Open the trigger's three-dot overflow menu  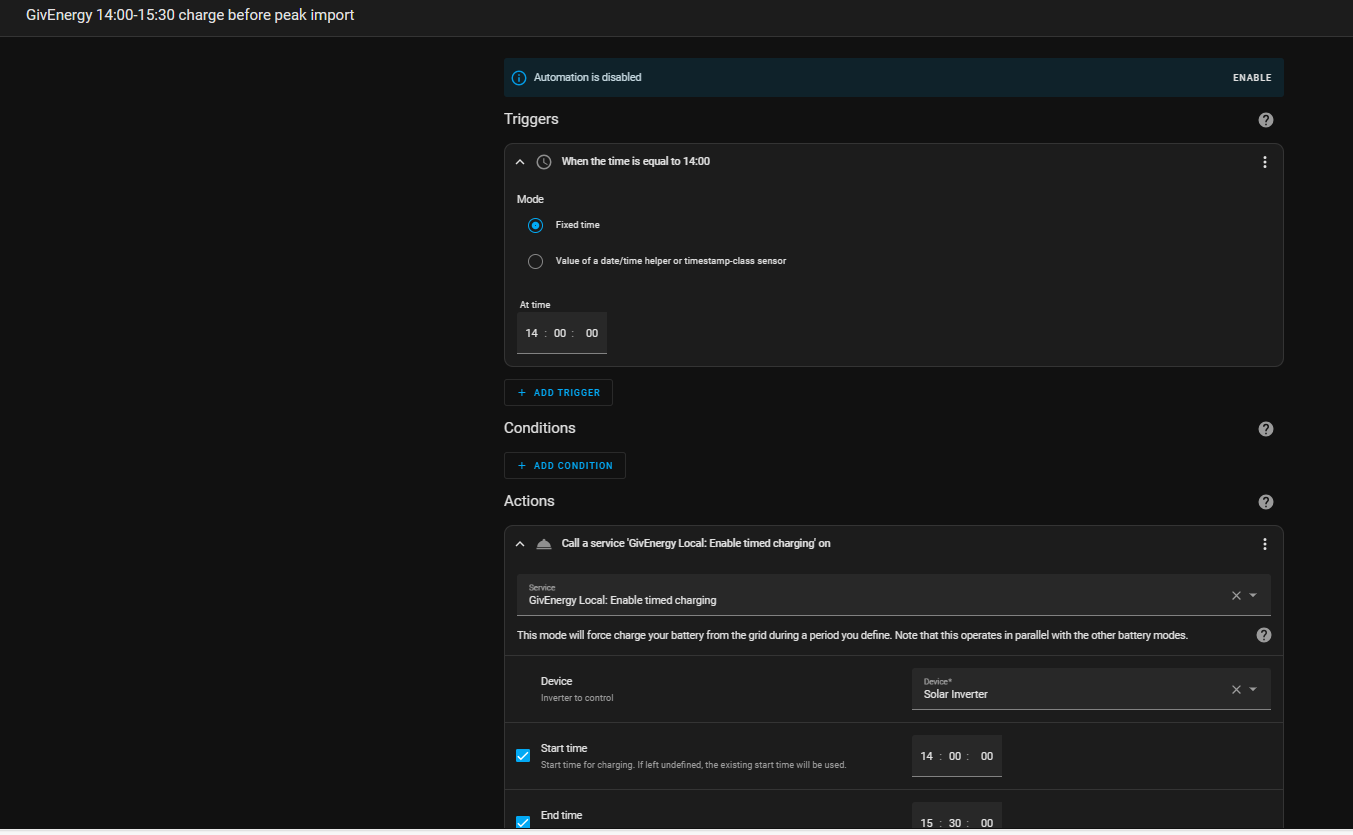coord(1264,162)
